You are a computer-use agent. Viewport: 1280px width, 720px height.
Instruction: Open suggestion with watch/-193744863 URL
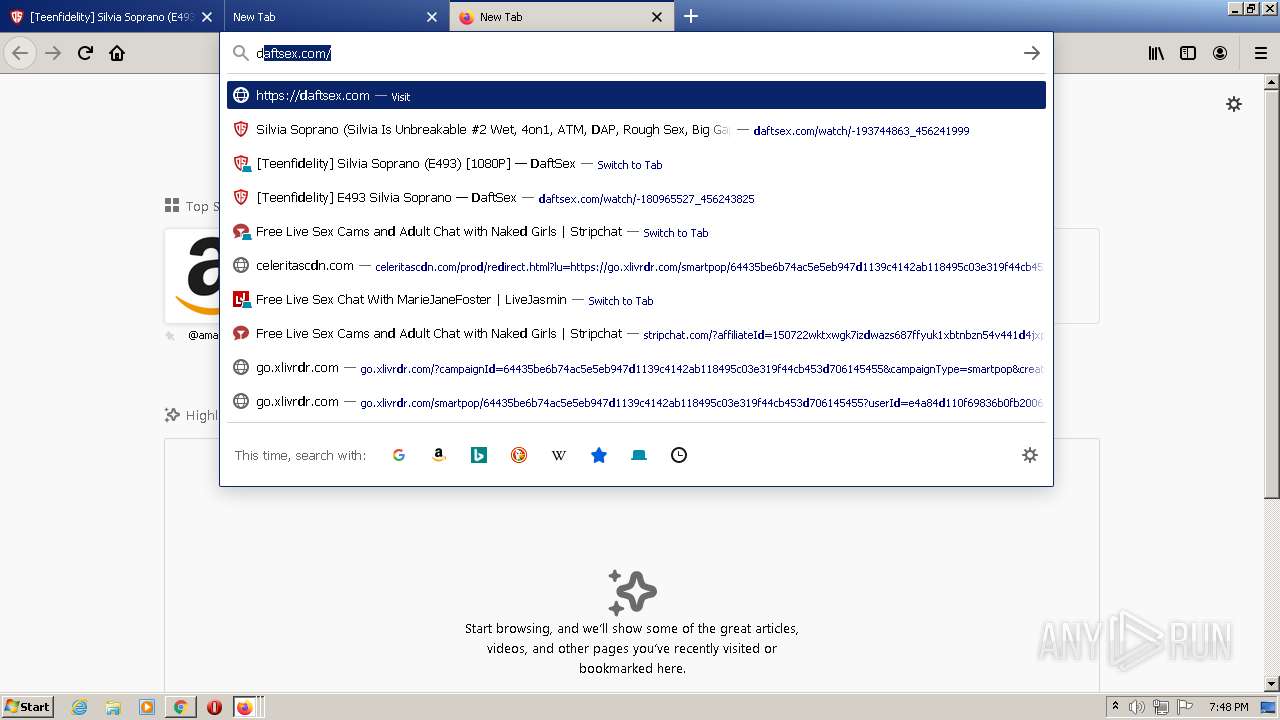[636, 130]
